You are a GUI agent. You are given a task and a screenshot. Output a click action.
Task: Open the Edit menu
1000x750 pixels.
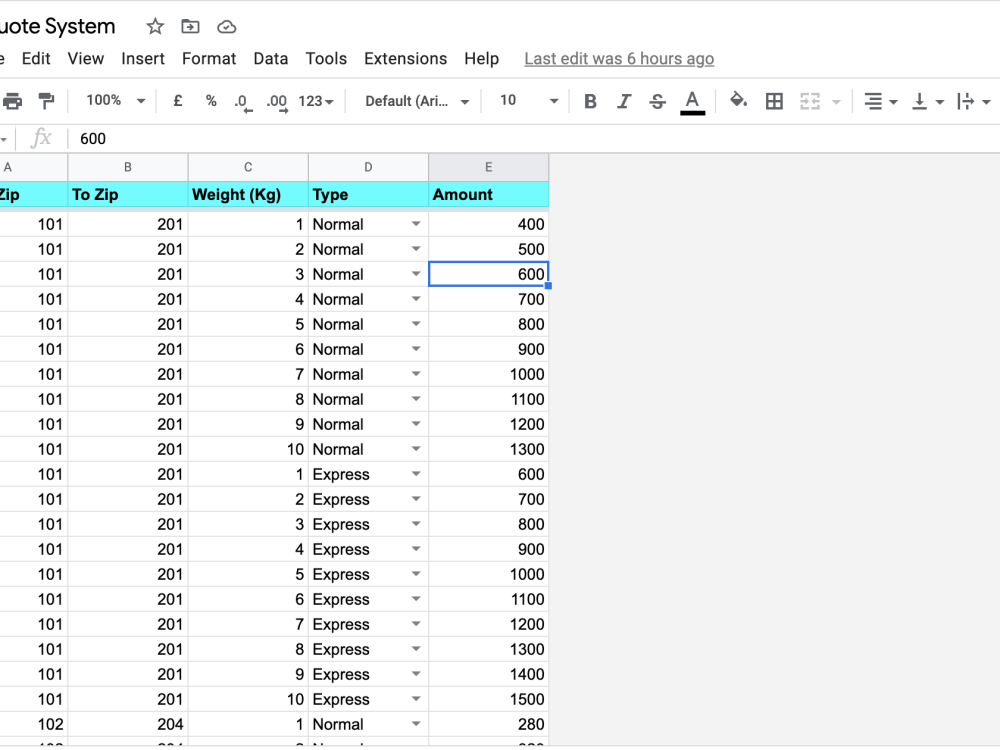coord(36,59)
